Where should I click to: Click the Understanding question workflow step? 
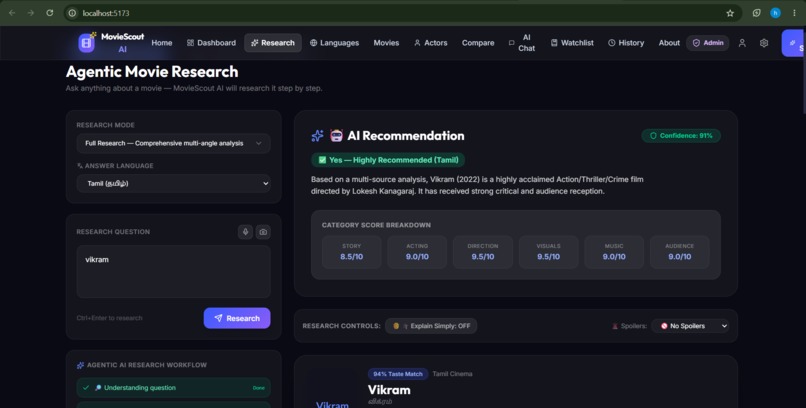(x=173, y=388)
